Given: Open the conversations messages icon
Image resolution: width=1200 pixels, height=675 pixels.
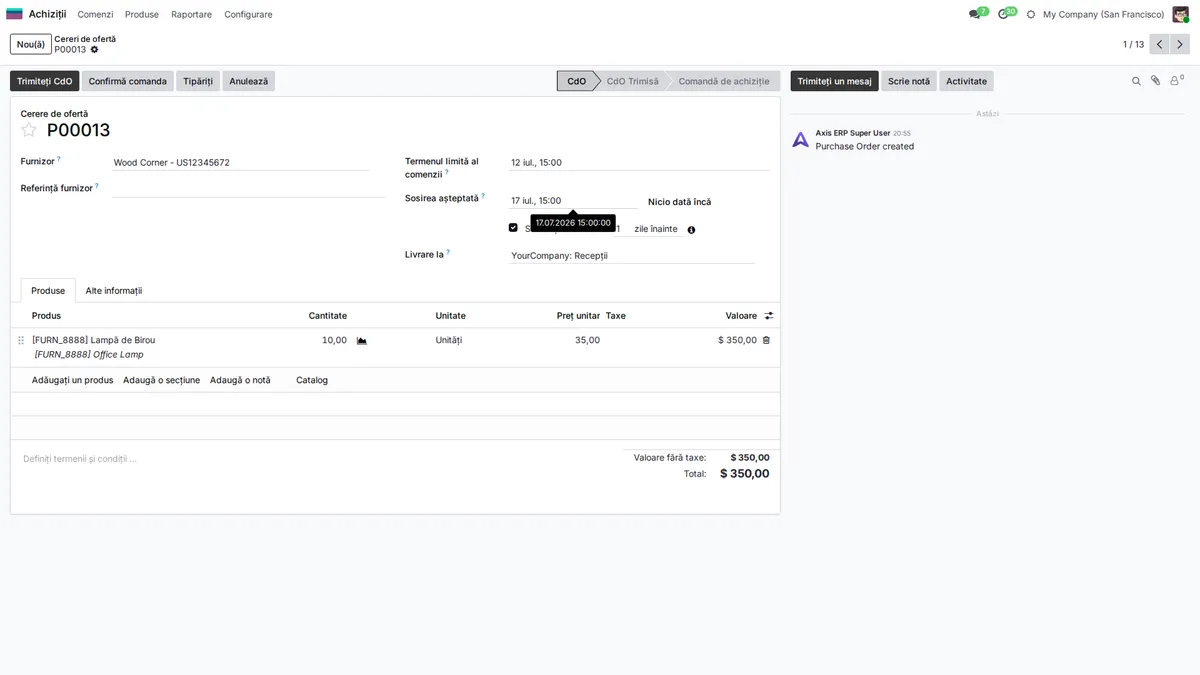Looking at the screenshot, I should 975,14.
